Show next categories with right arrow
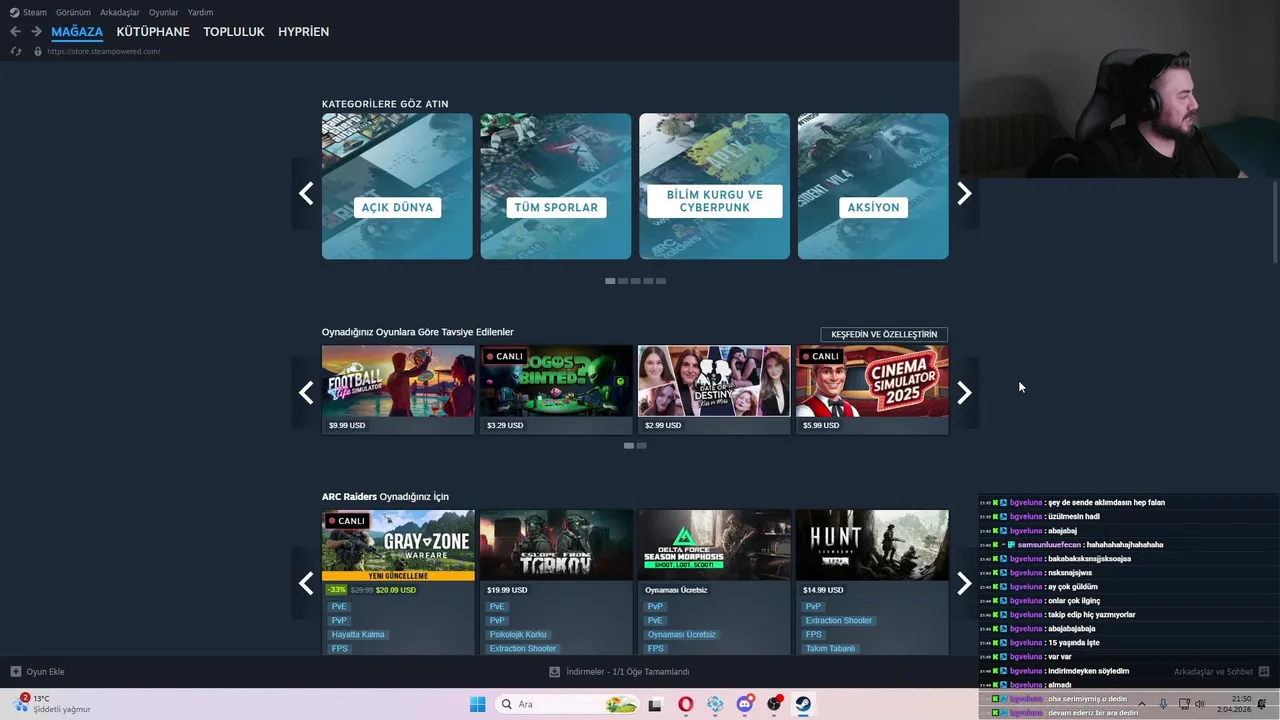Screen dimensions: 1280x720 964,193
